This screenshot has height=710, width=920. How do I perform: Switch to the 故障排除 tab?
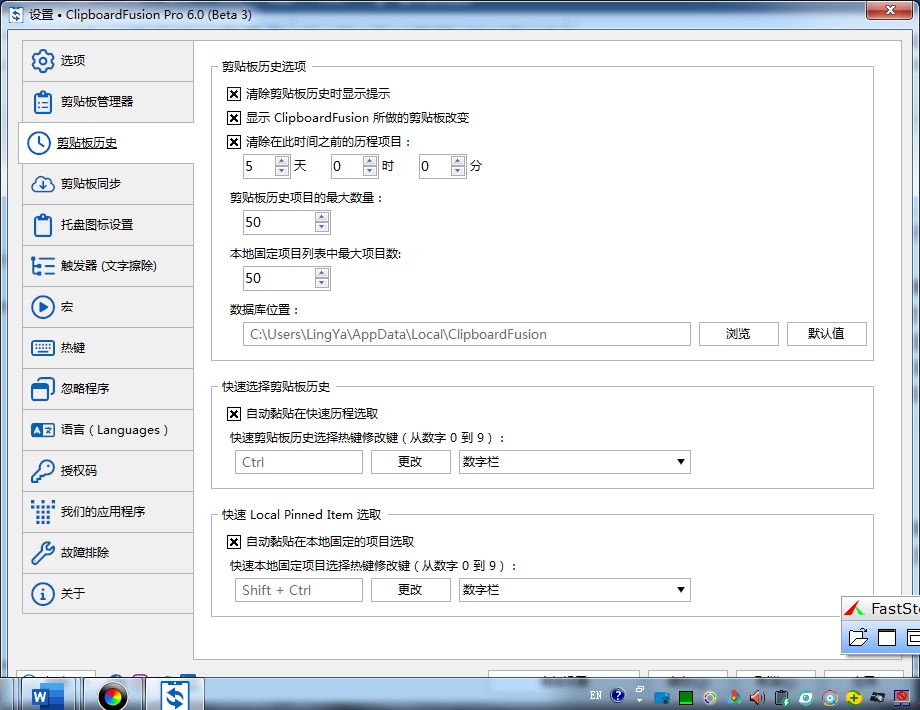point(108,553)
